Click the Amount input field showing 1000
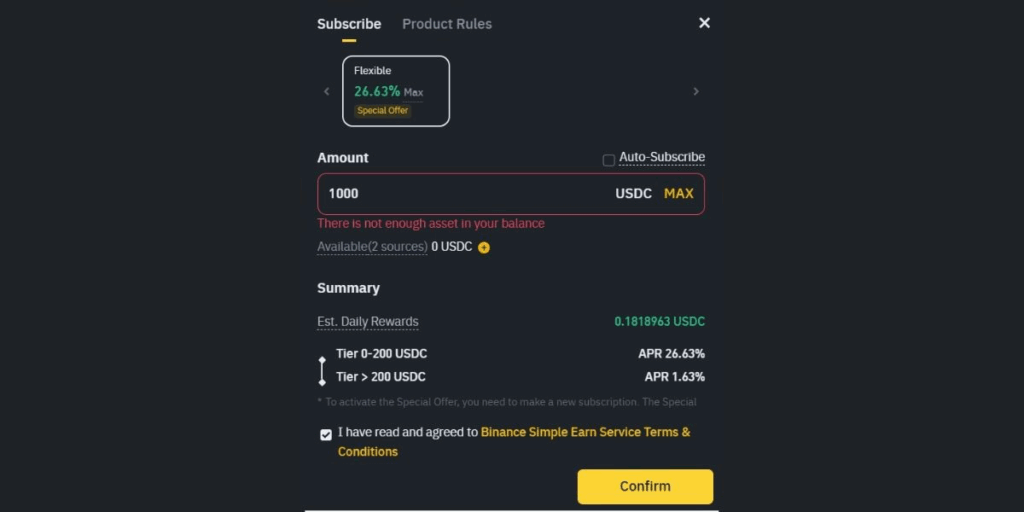Image resolution: width=1024 pixels, height=512 pixels. (x=460, y=194)
